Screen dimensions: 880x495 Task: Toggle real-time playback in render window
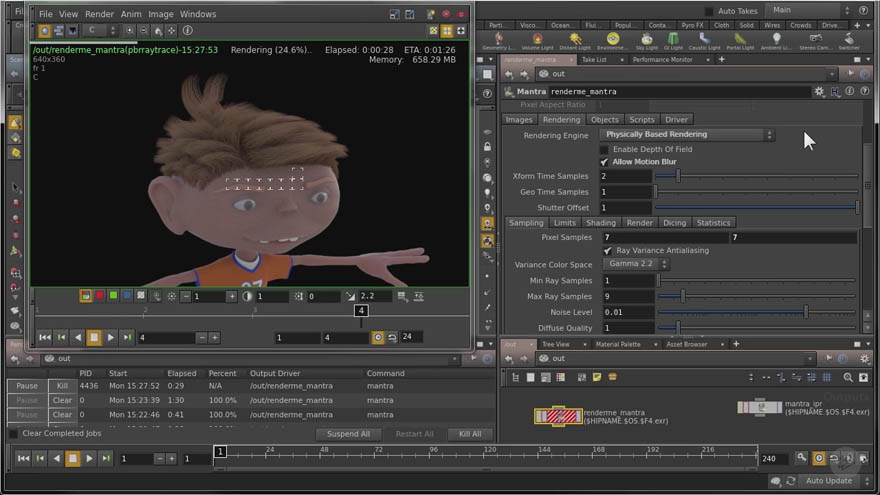[378, 337]
